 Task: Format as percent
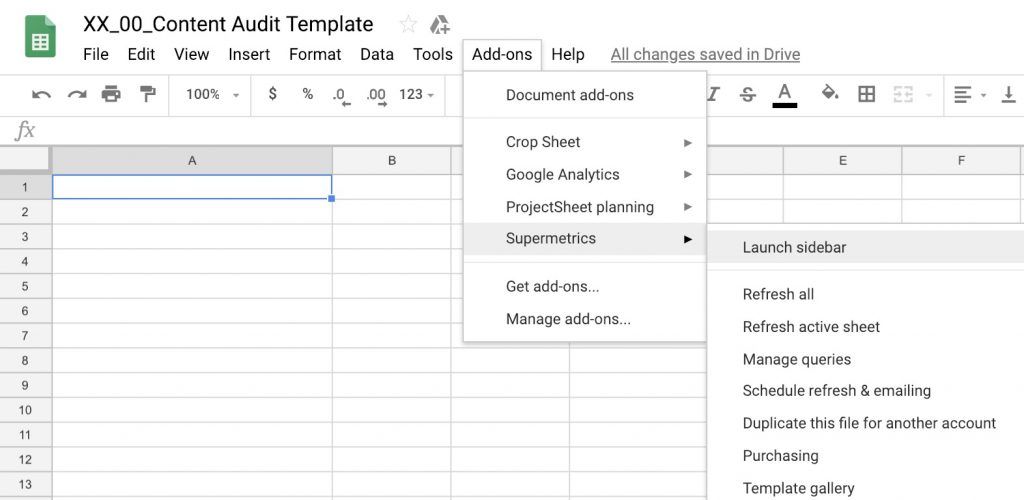click(x=308, y=94)
